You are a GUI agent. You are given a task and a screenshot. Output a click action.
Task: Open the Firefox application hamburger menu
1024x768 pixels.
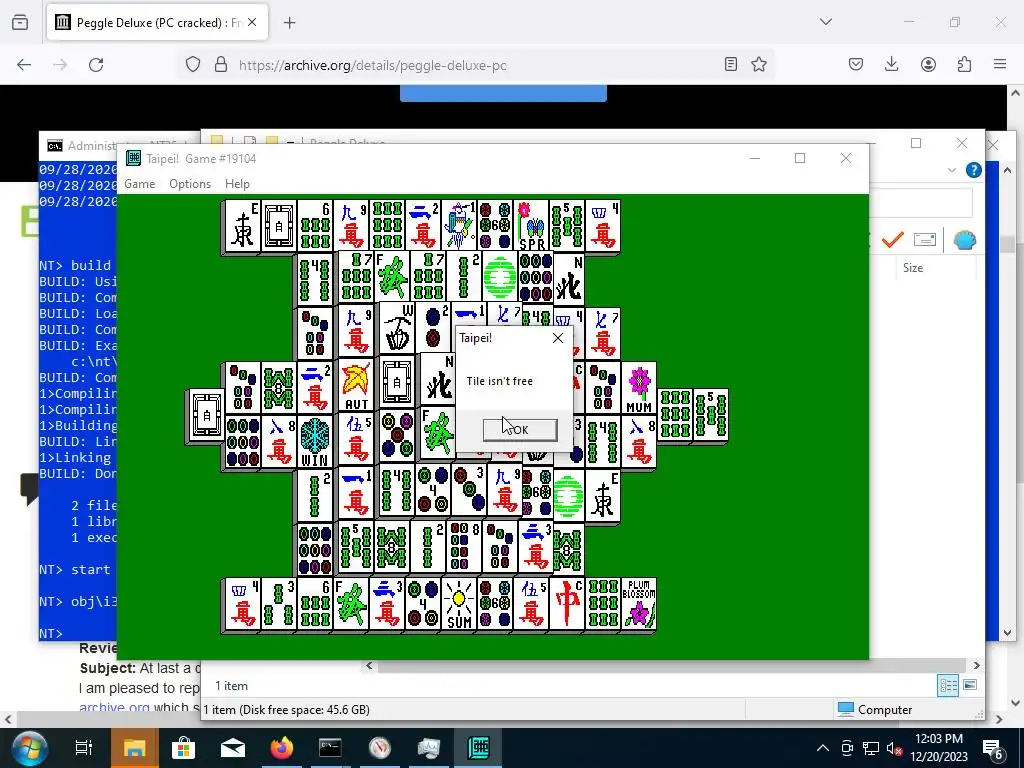tap(1000, 65)
